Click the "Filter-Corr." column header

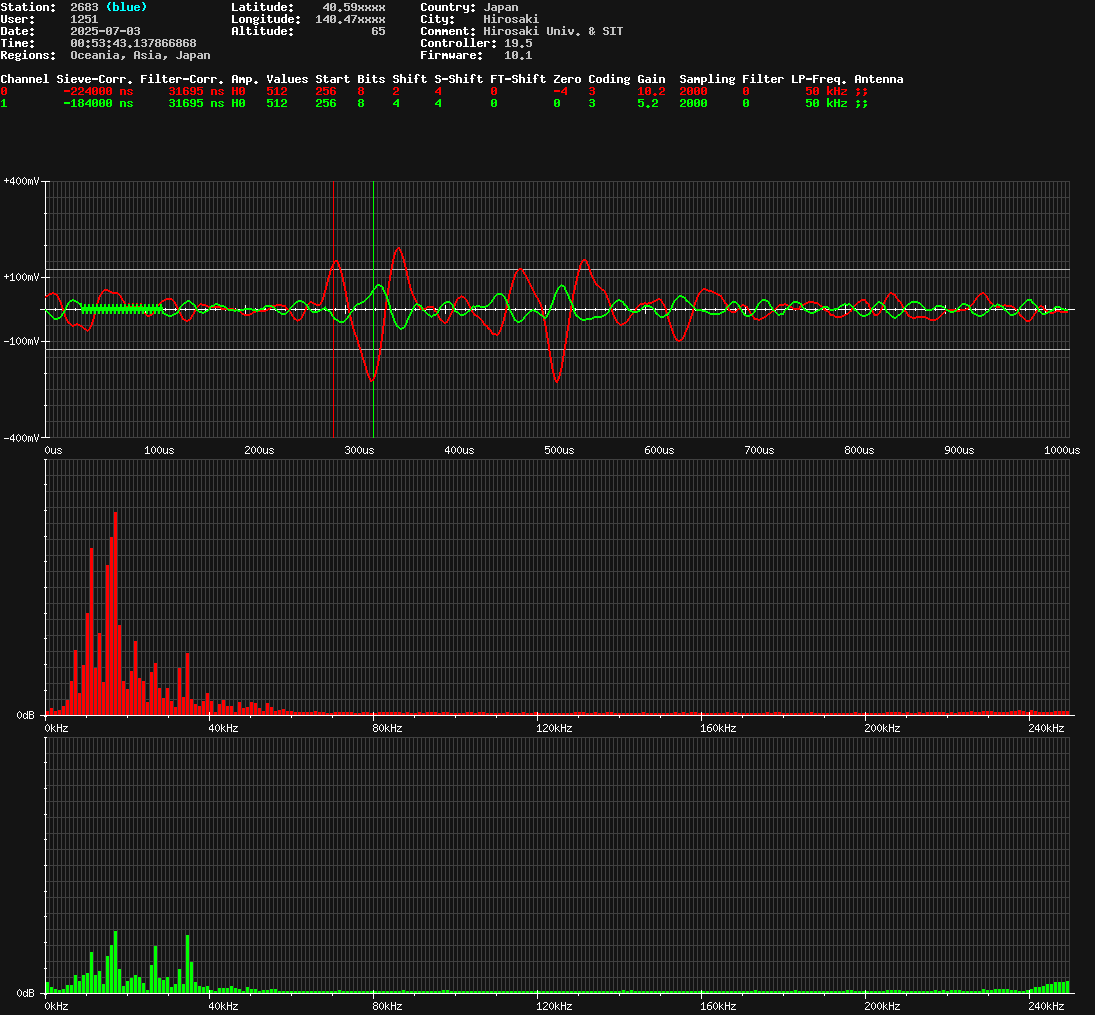[x=182, y=79]
